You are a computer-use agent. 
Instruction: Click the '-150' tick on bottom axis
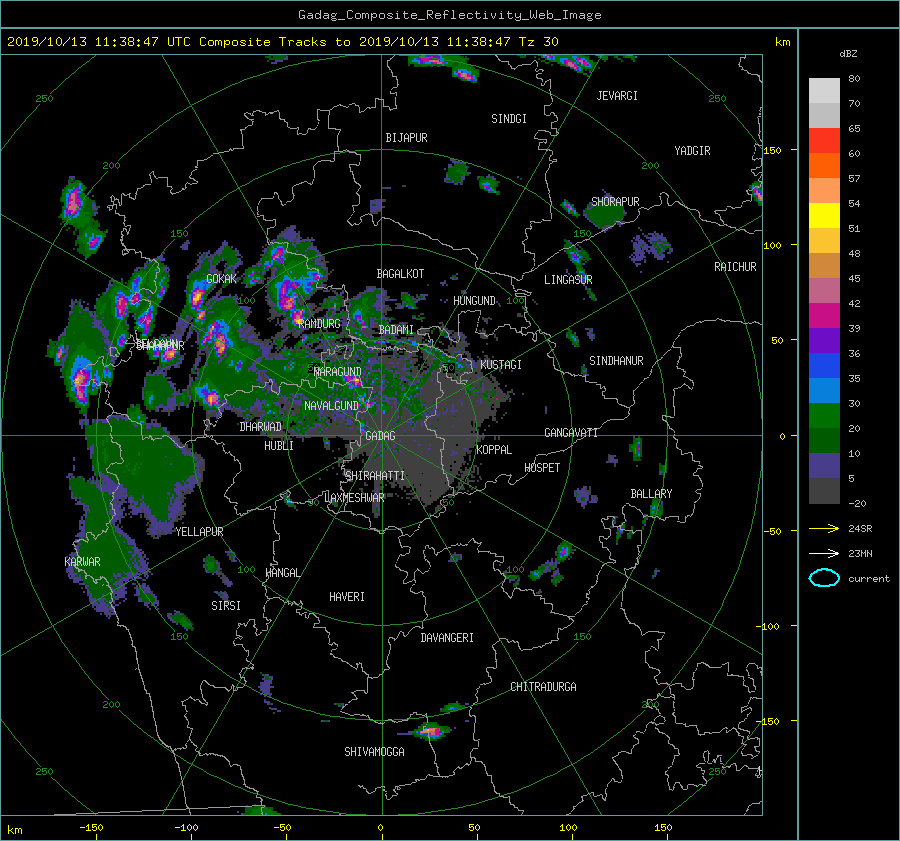[x=91, y=827]
